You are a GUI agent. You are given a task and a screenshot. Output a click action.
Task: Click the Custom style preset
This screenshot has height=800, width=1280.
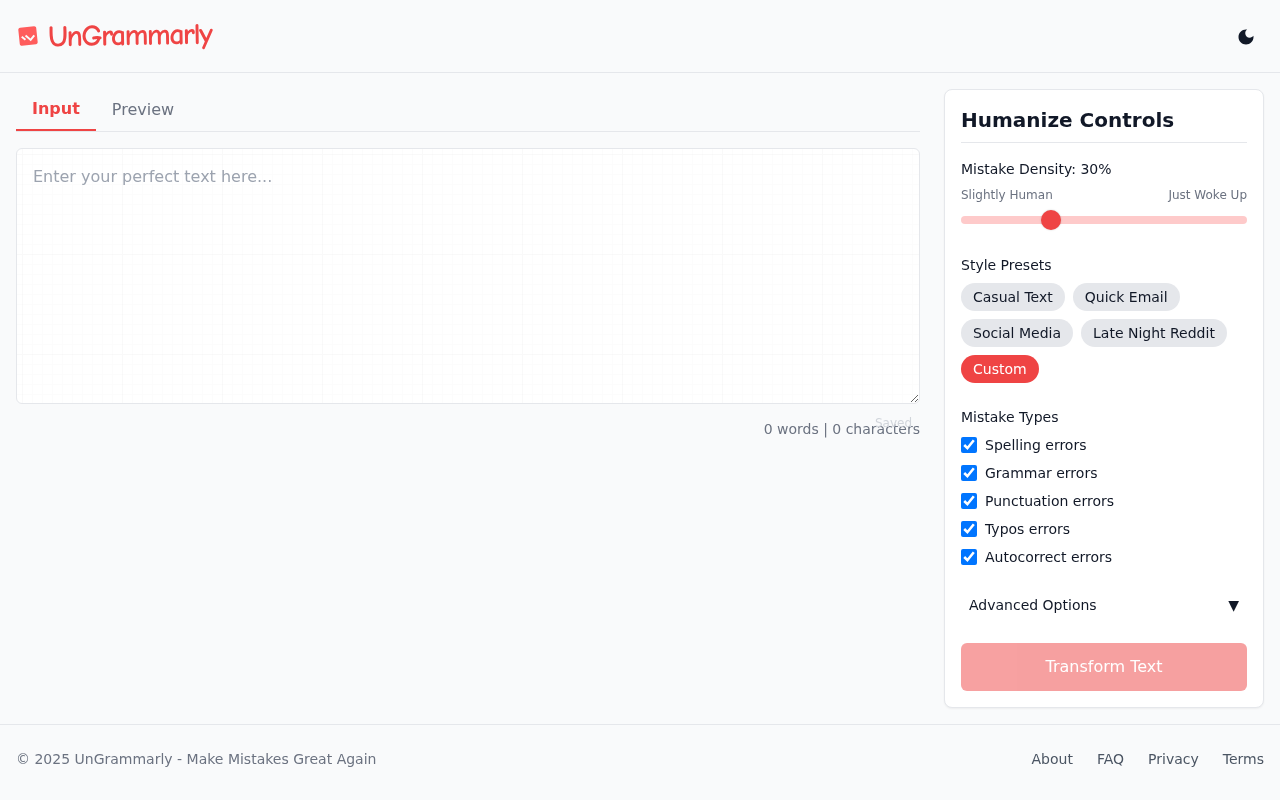[999, 369]
